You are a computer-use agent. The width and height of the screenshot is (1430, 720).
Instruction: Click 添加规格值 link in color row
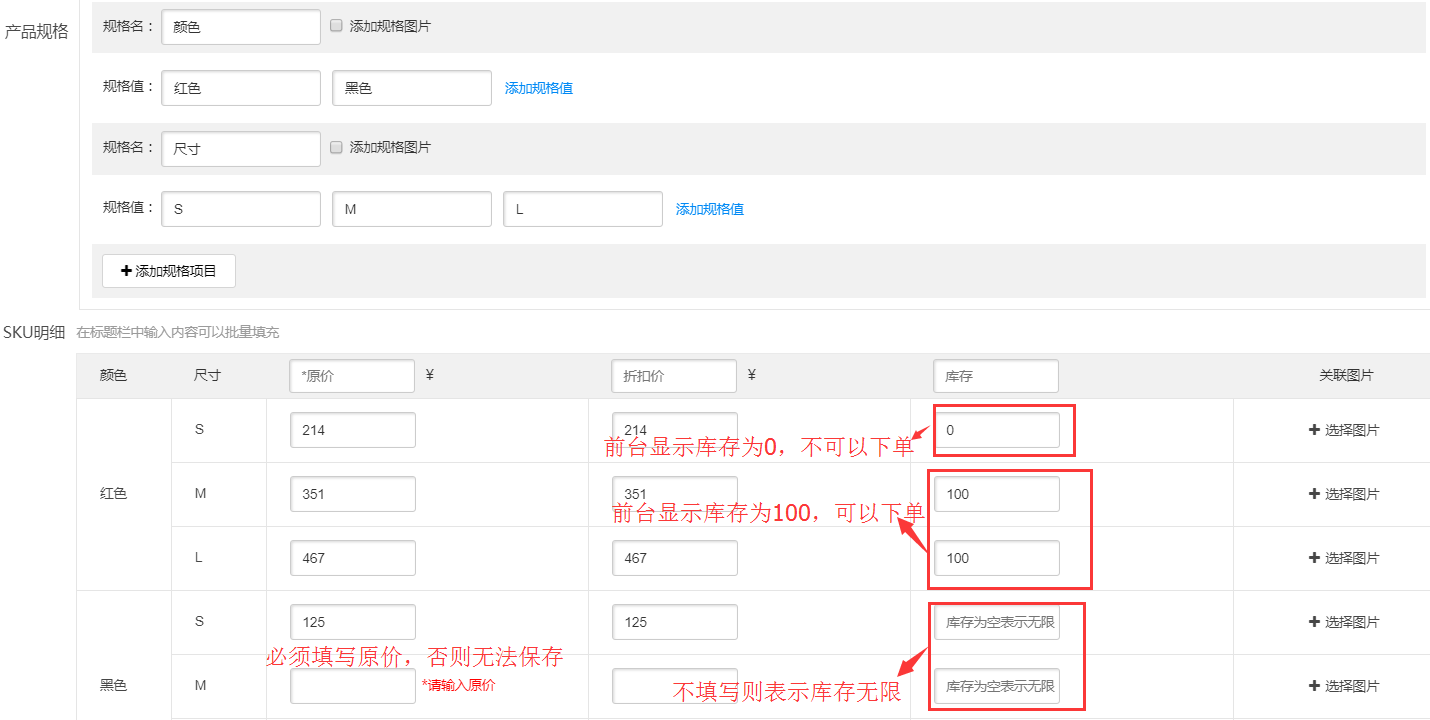point(538,88)
